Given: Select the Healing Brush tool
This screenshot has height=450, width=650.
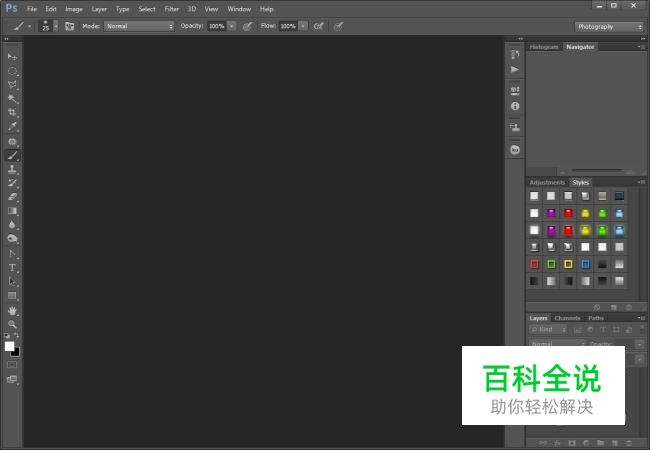Looking at the screenshot, I should [12, 141].
